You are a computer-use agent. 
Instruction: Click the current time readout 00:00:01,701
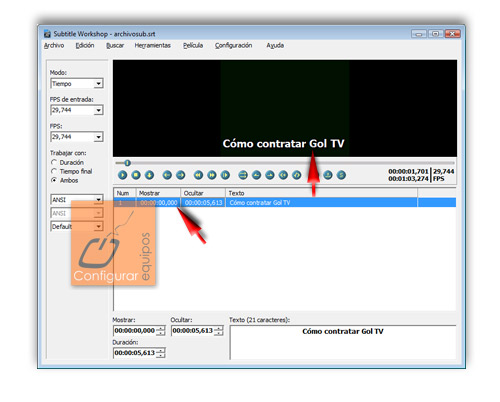(408, 171)
